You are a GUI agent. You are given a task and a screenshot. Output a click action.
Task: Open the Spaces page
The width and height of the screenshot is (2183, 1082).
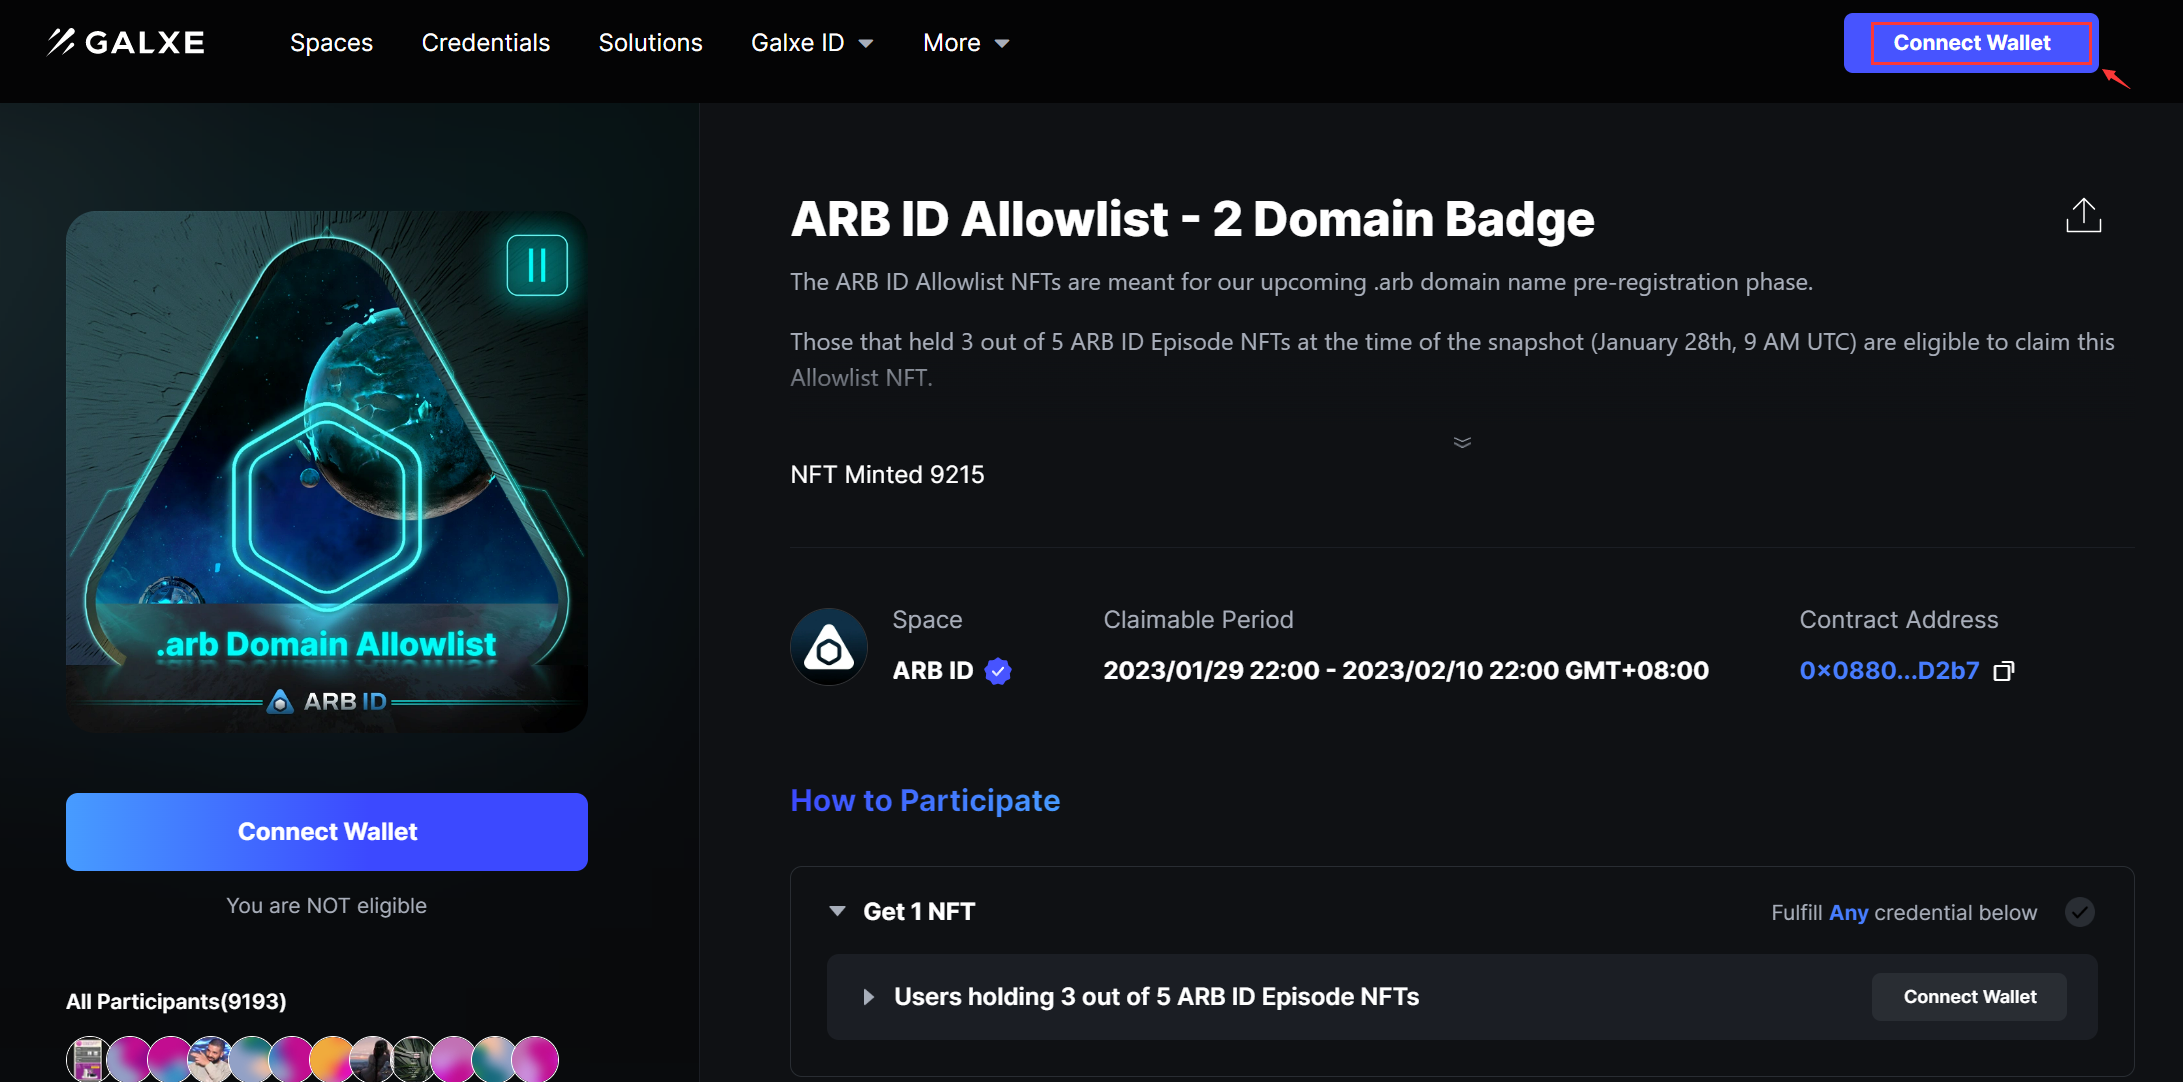point(331,42)
